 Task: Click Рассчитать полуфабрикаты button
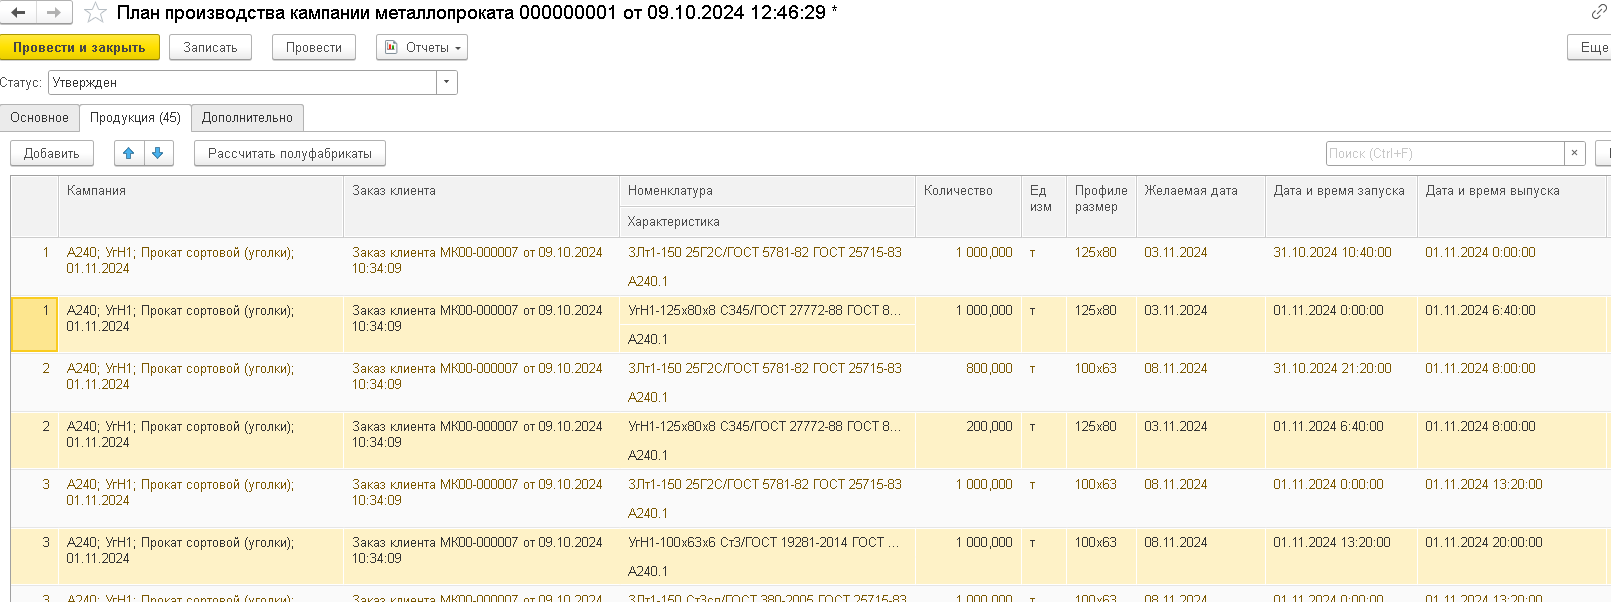pyautogui.click(x=289, y=153)
